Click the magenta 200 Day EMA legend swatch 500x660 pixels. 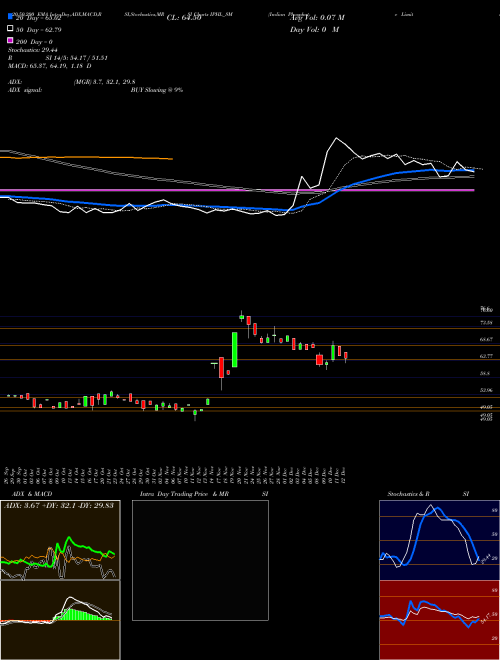tap(10, 41)
